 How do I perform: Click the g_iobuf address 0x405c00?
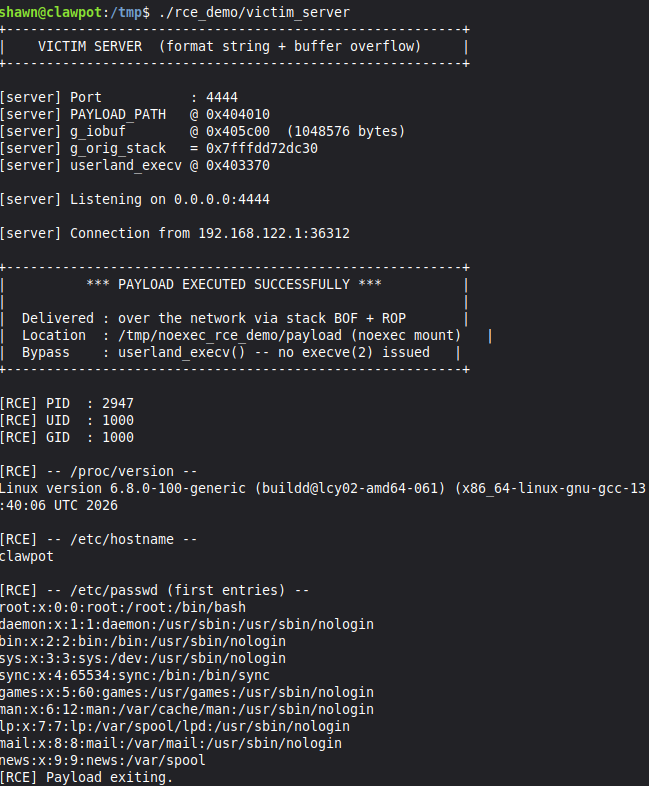[238, 131]
